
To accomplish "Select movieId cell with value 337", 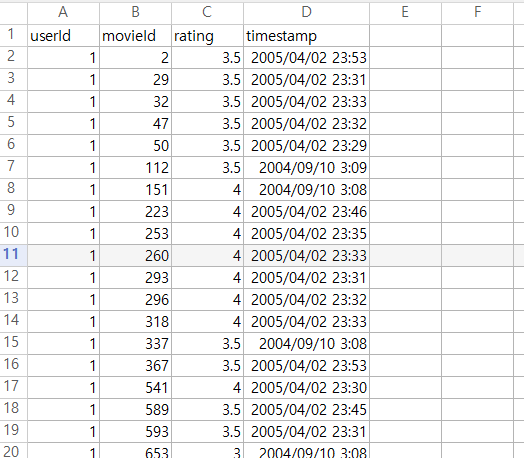I will pyautogui.click(x=135, y=343).
